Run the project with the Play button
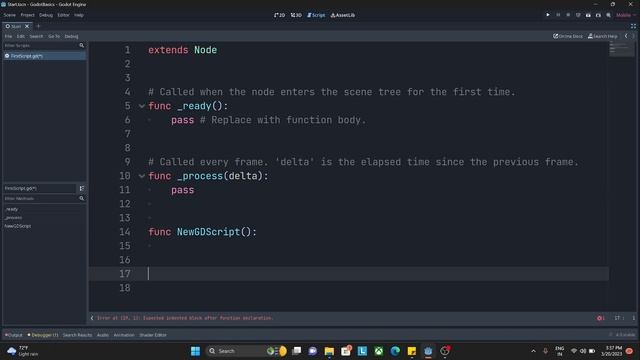 [548, 15]
